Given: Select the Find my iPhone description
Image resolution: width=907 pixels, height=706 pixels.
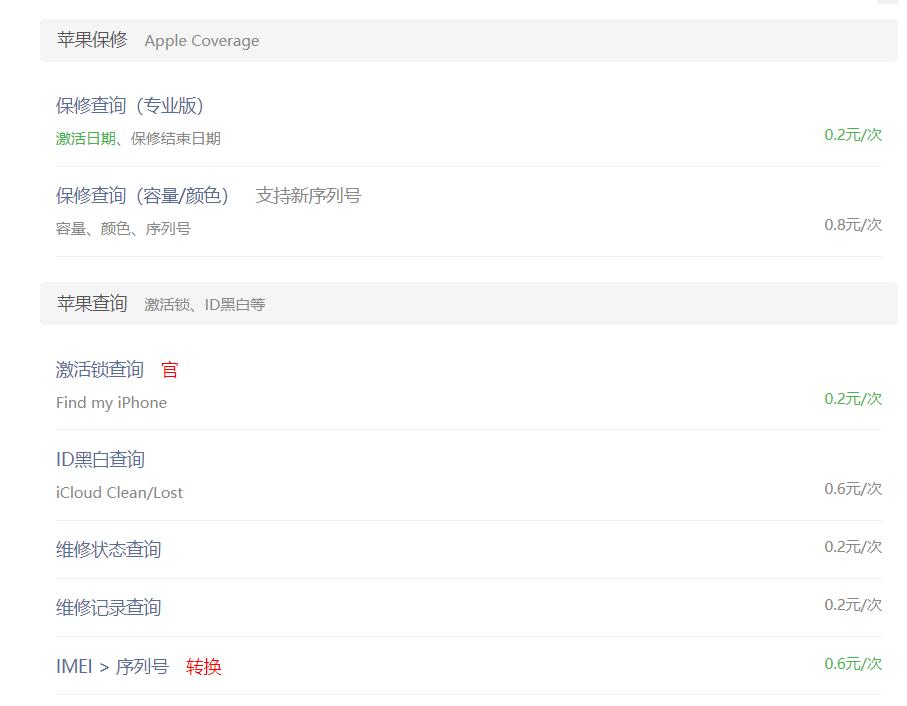Looking at the screenshot, I should click(x=111, y=403).
